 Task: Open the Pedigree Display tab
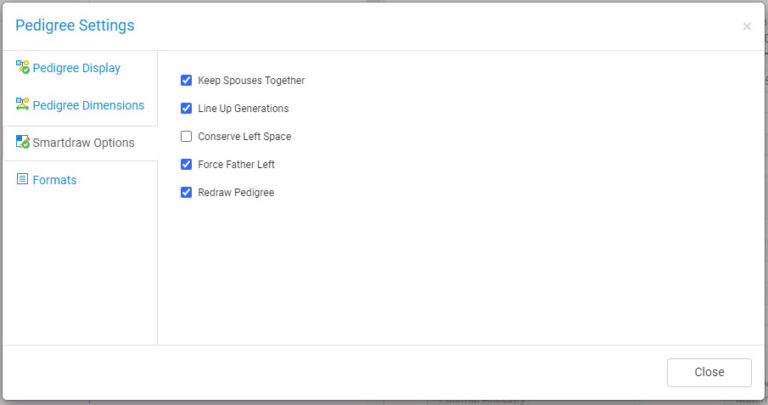76,68
